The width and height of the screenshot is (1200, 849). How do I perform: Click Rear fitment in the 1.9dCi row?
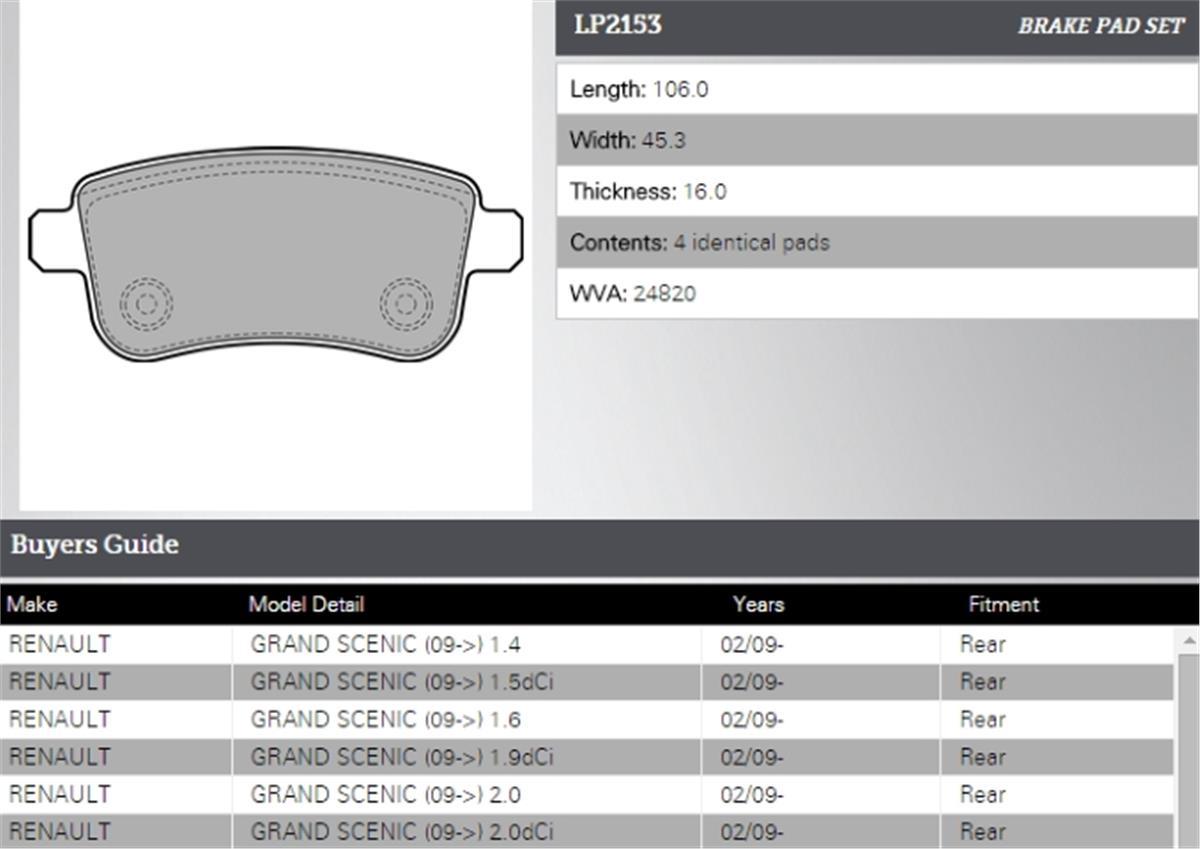982,757
